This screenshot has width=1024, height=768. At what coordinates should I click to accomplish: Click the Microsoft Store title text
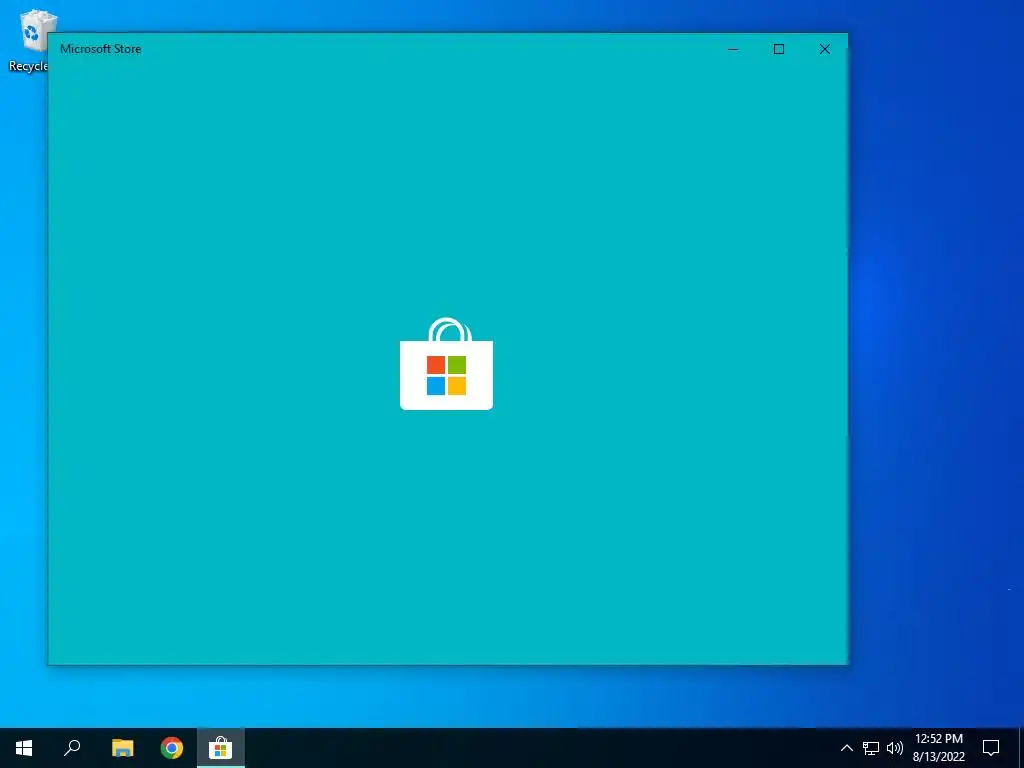(x=101, y=49)
